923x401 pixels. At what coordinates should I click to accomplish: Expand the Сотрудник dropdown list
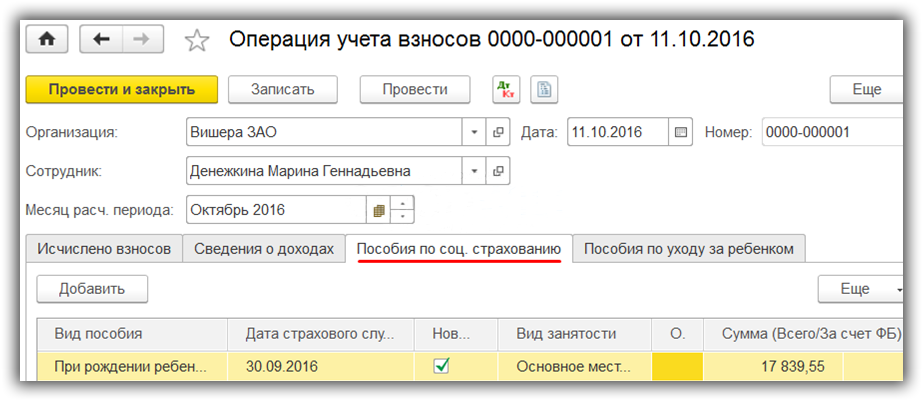474,171
